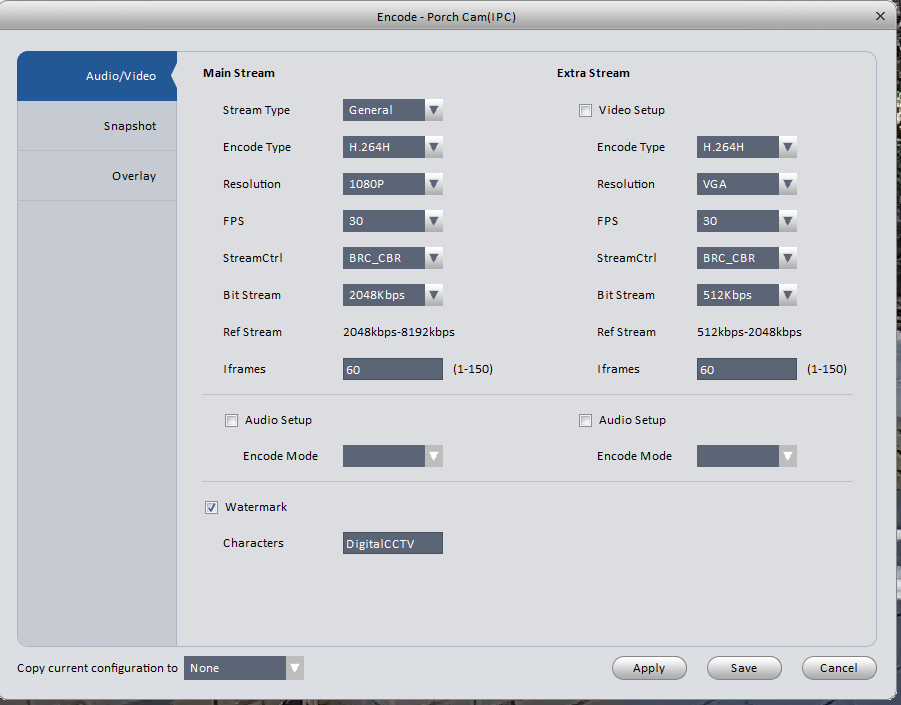Expand Main Stream StreamCtrl BRC_CBR dropdown

tap(392, 258)
